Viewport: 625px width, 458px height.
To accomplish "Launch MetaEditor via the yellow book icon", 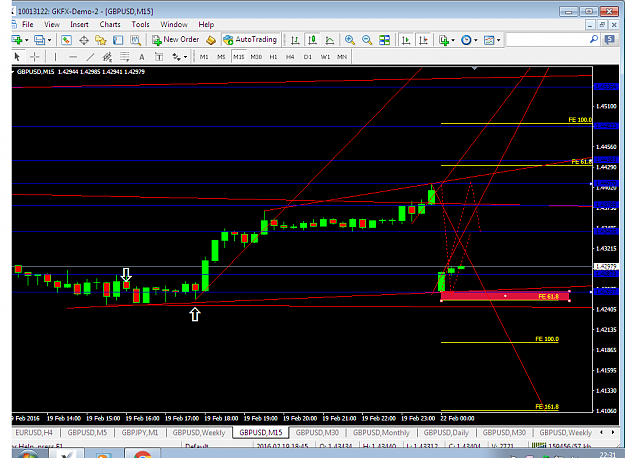I will pos(211,40).
